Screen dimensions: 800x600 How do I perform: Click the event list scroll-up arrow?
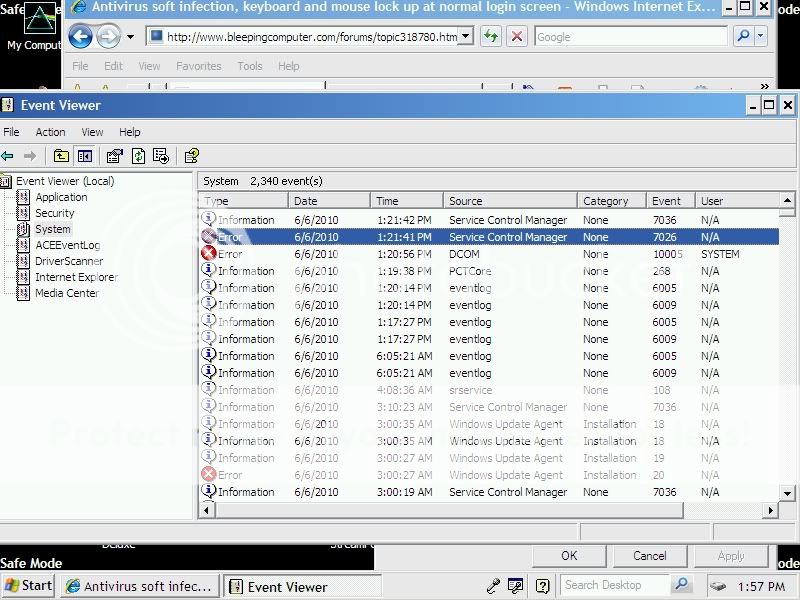[x=787, y=200]
